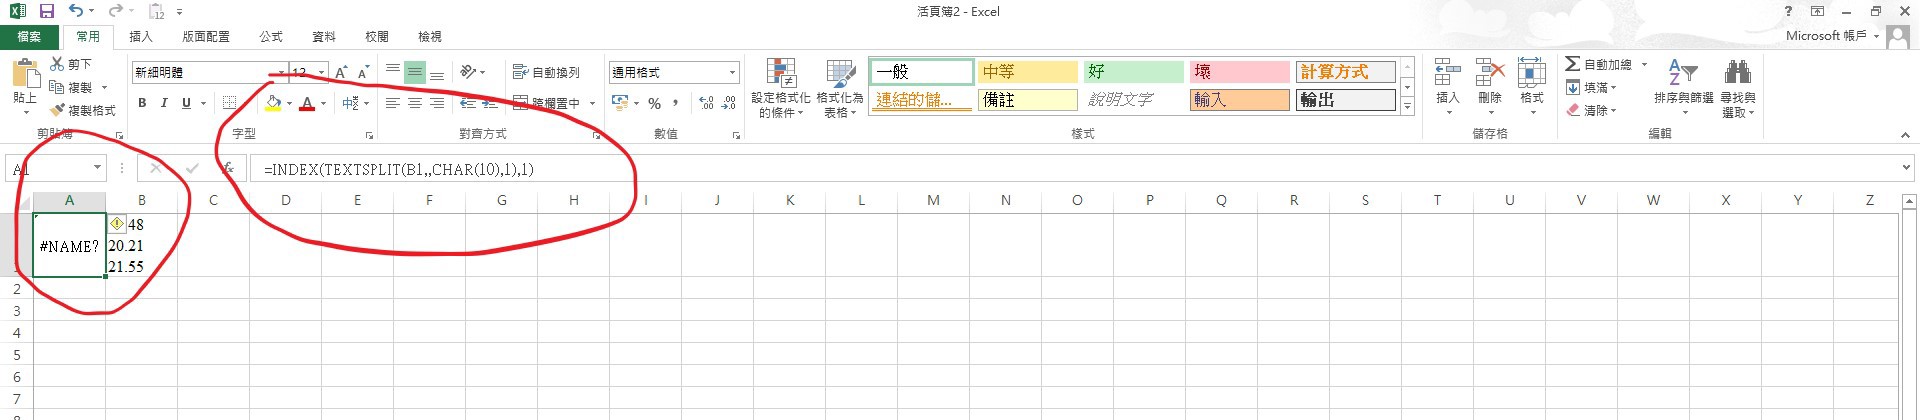
Task: Expand the Name Box dropdown arrow
Action: click(97, 168)
